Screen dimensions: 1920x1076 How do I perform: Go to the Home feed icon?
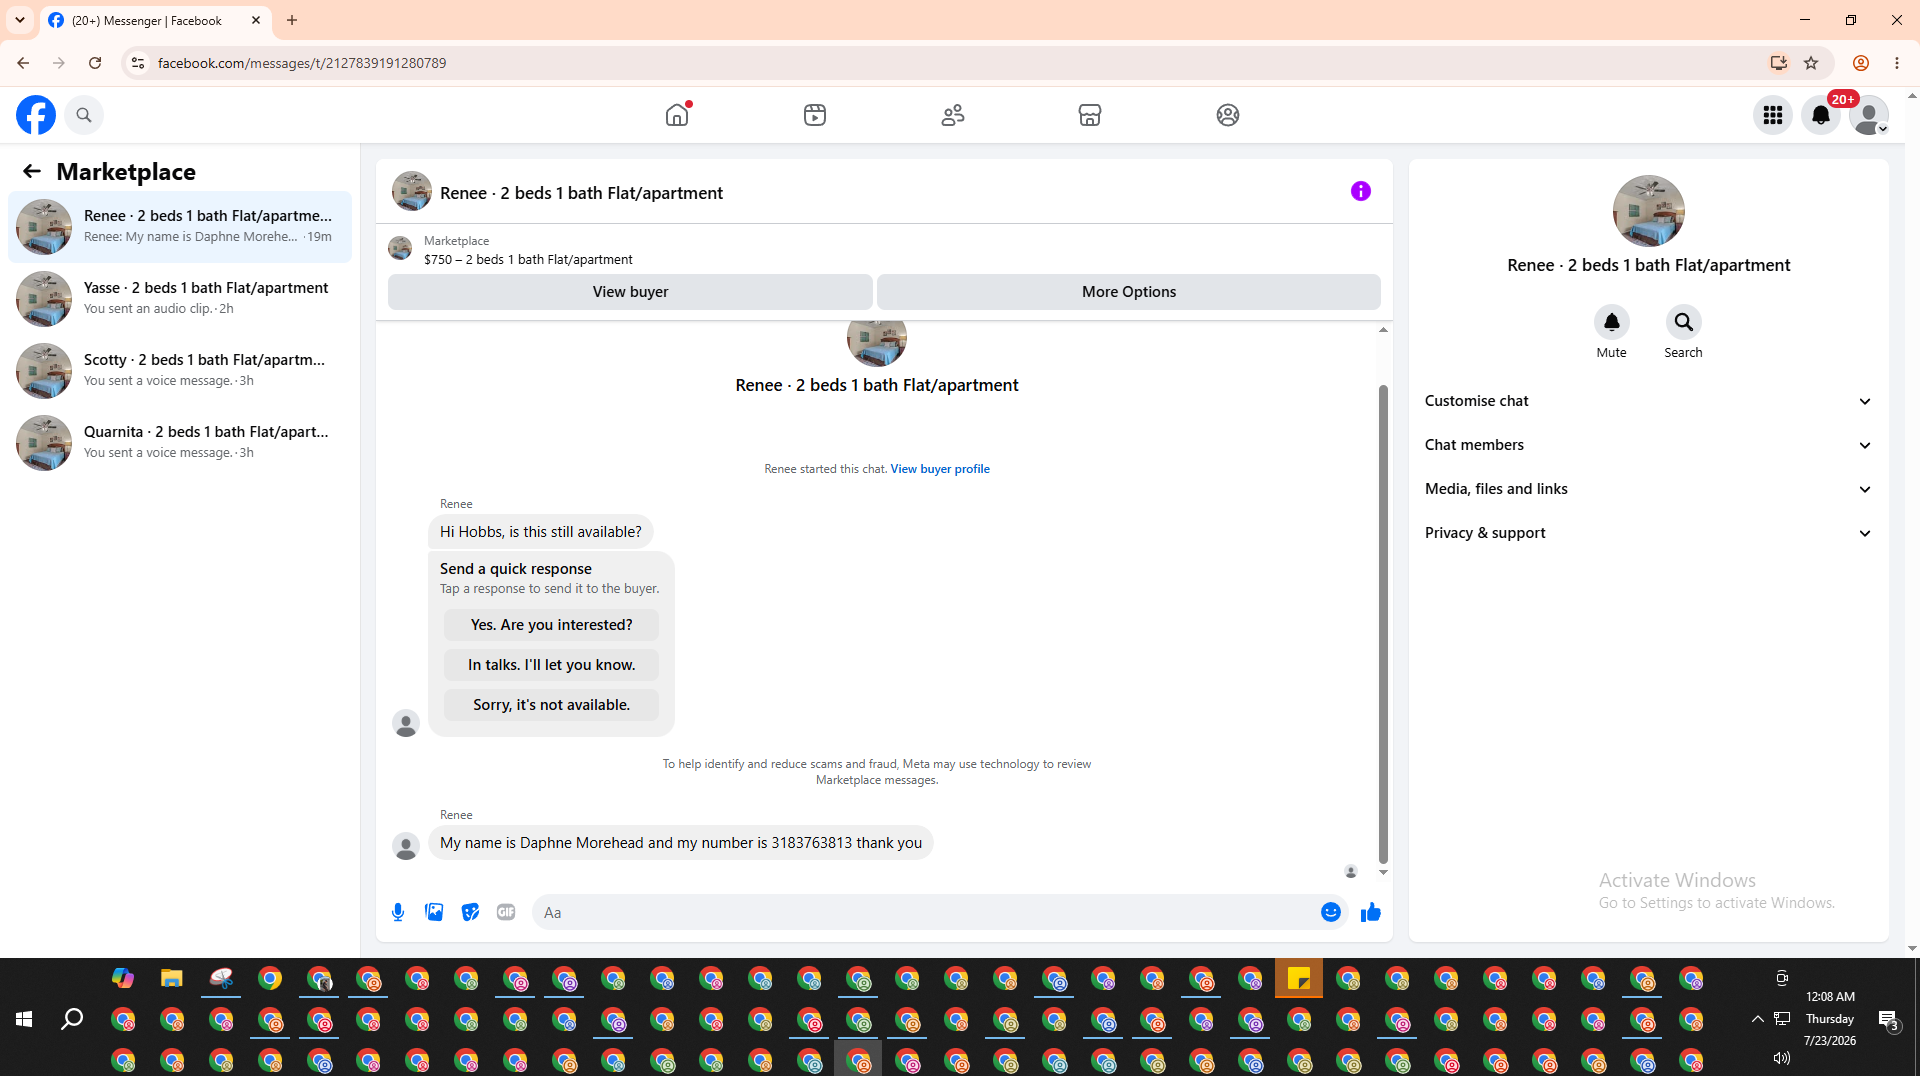[677, 115]
